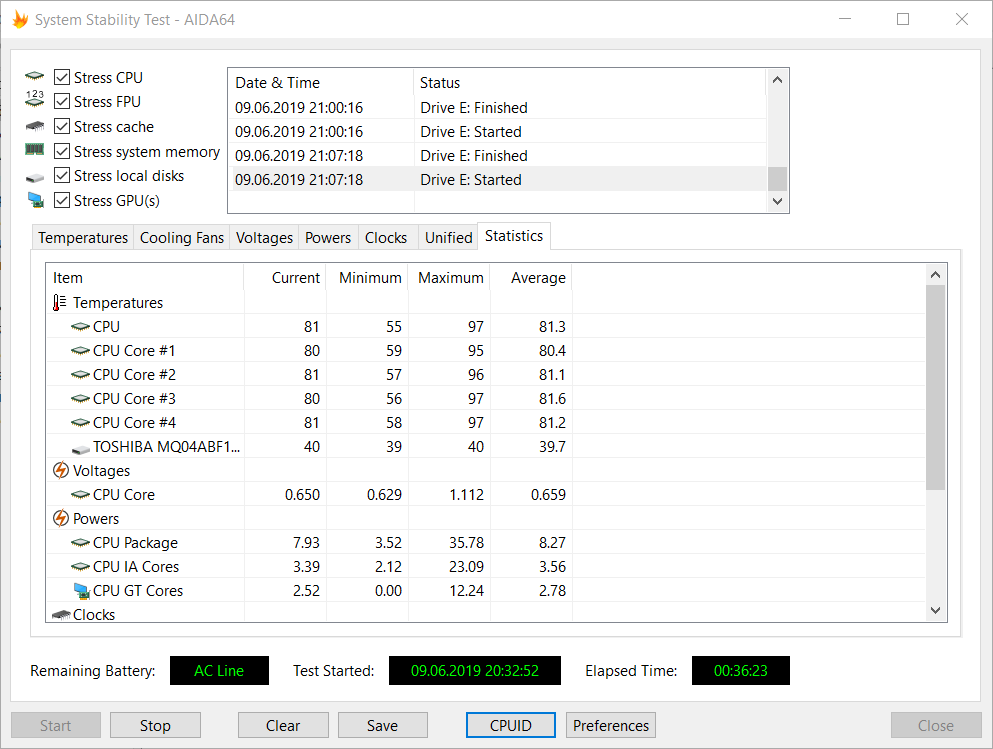
Task: Click the chip icon in the CPU temperature row
Action: tap(80, 327)
